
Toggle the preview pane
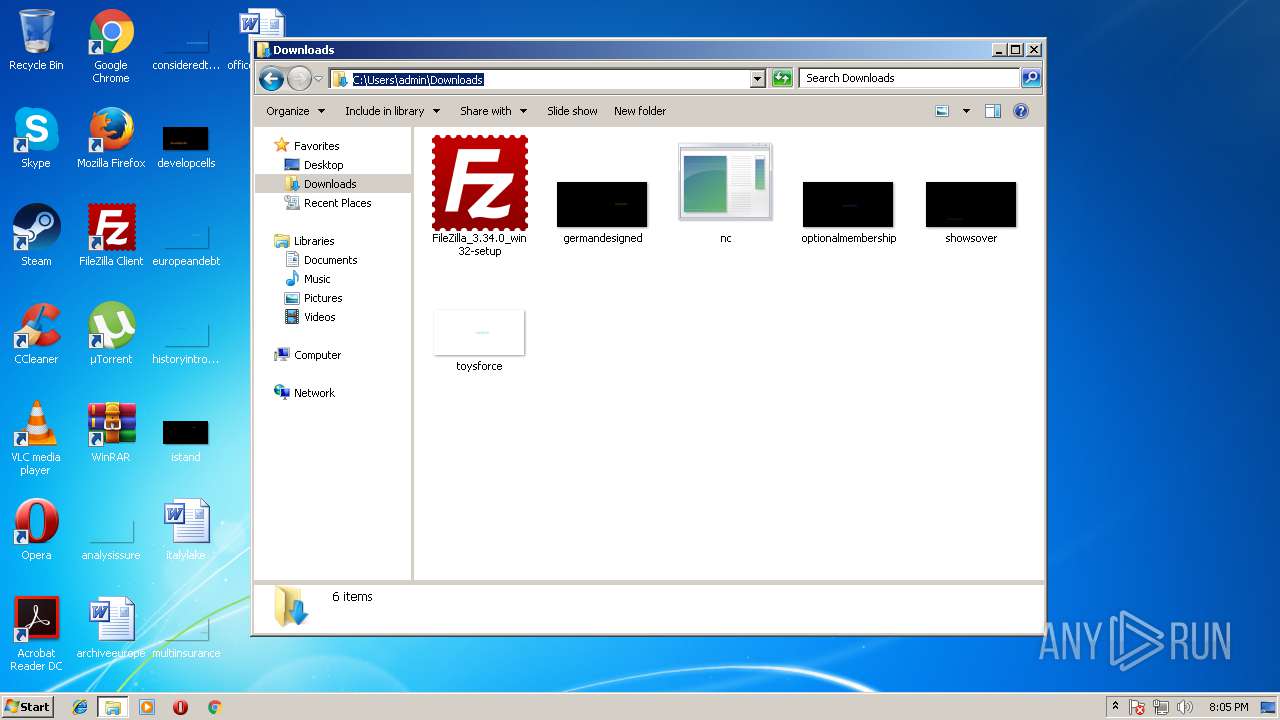(x=993, y=111)
